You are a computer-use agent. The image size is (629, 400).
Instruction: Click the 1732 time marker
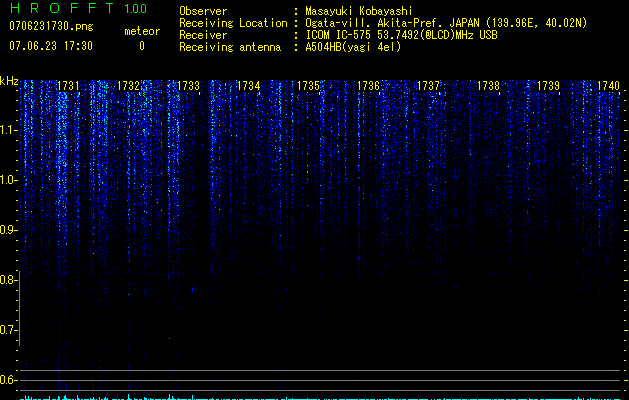pos(128,86)
